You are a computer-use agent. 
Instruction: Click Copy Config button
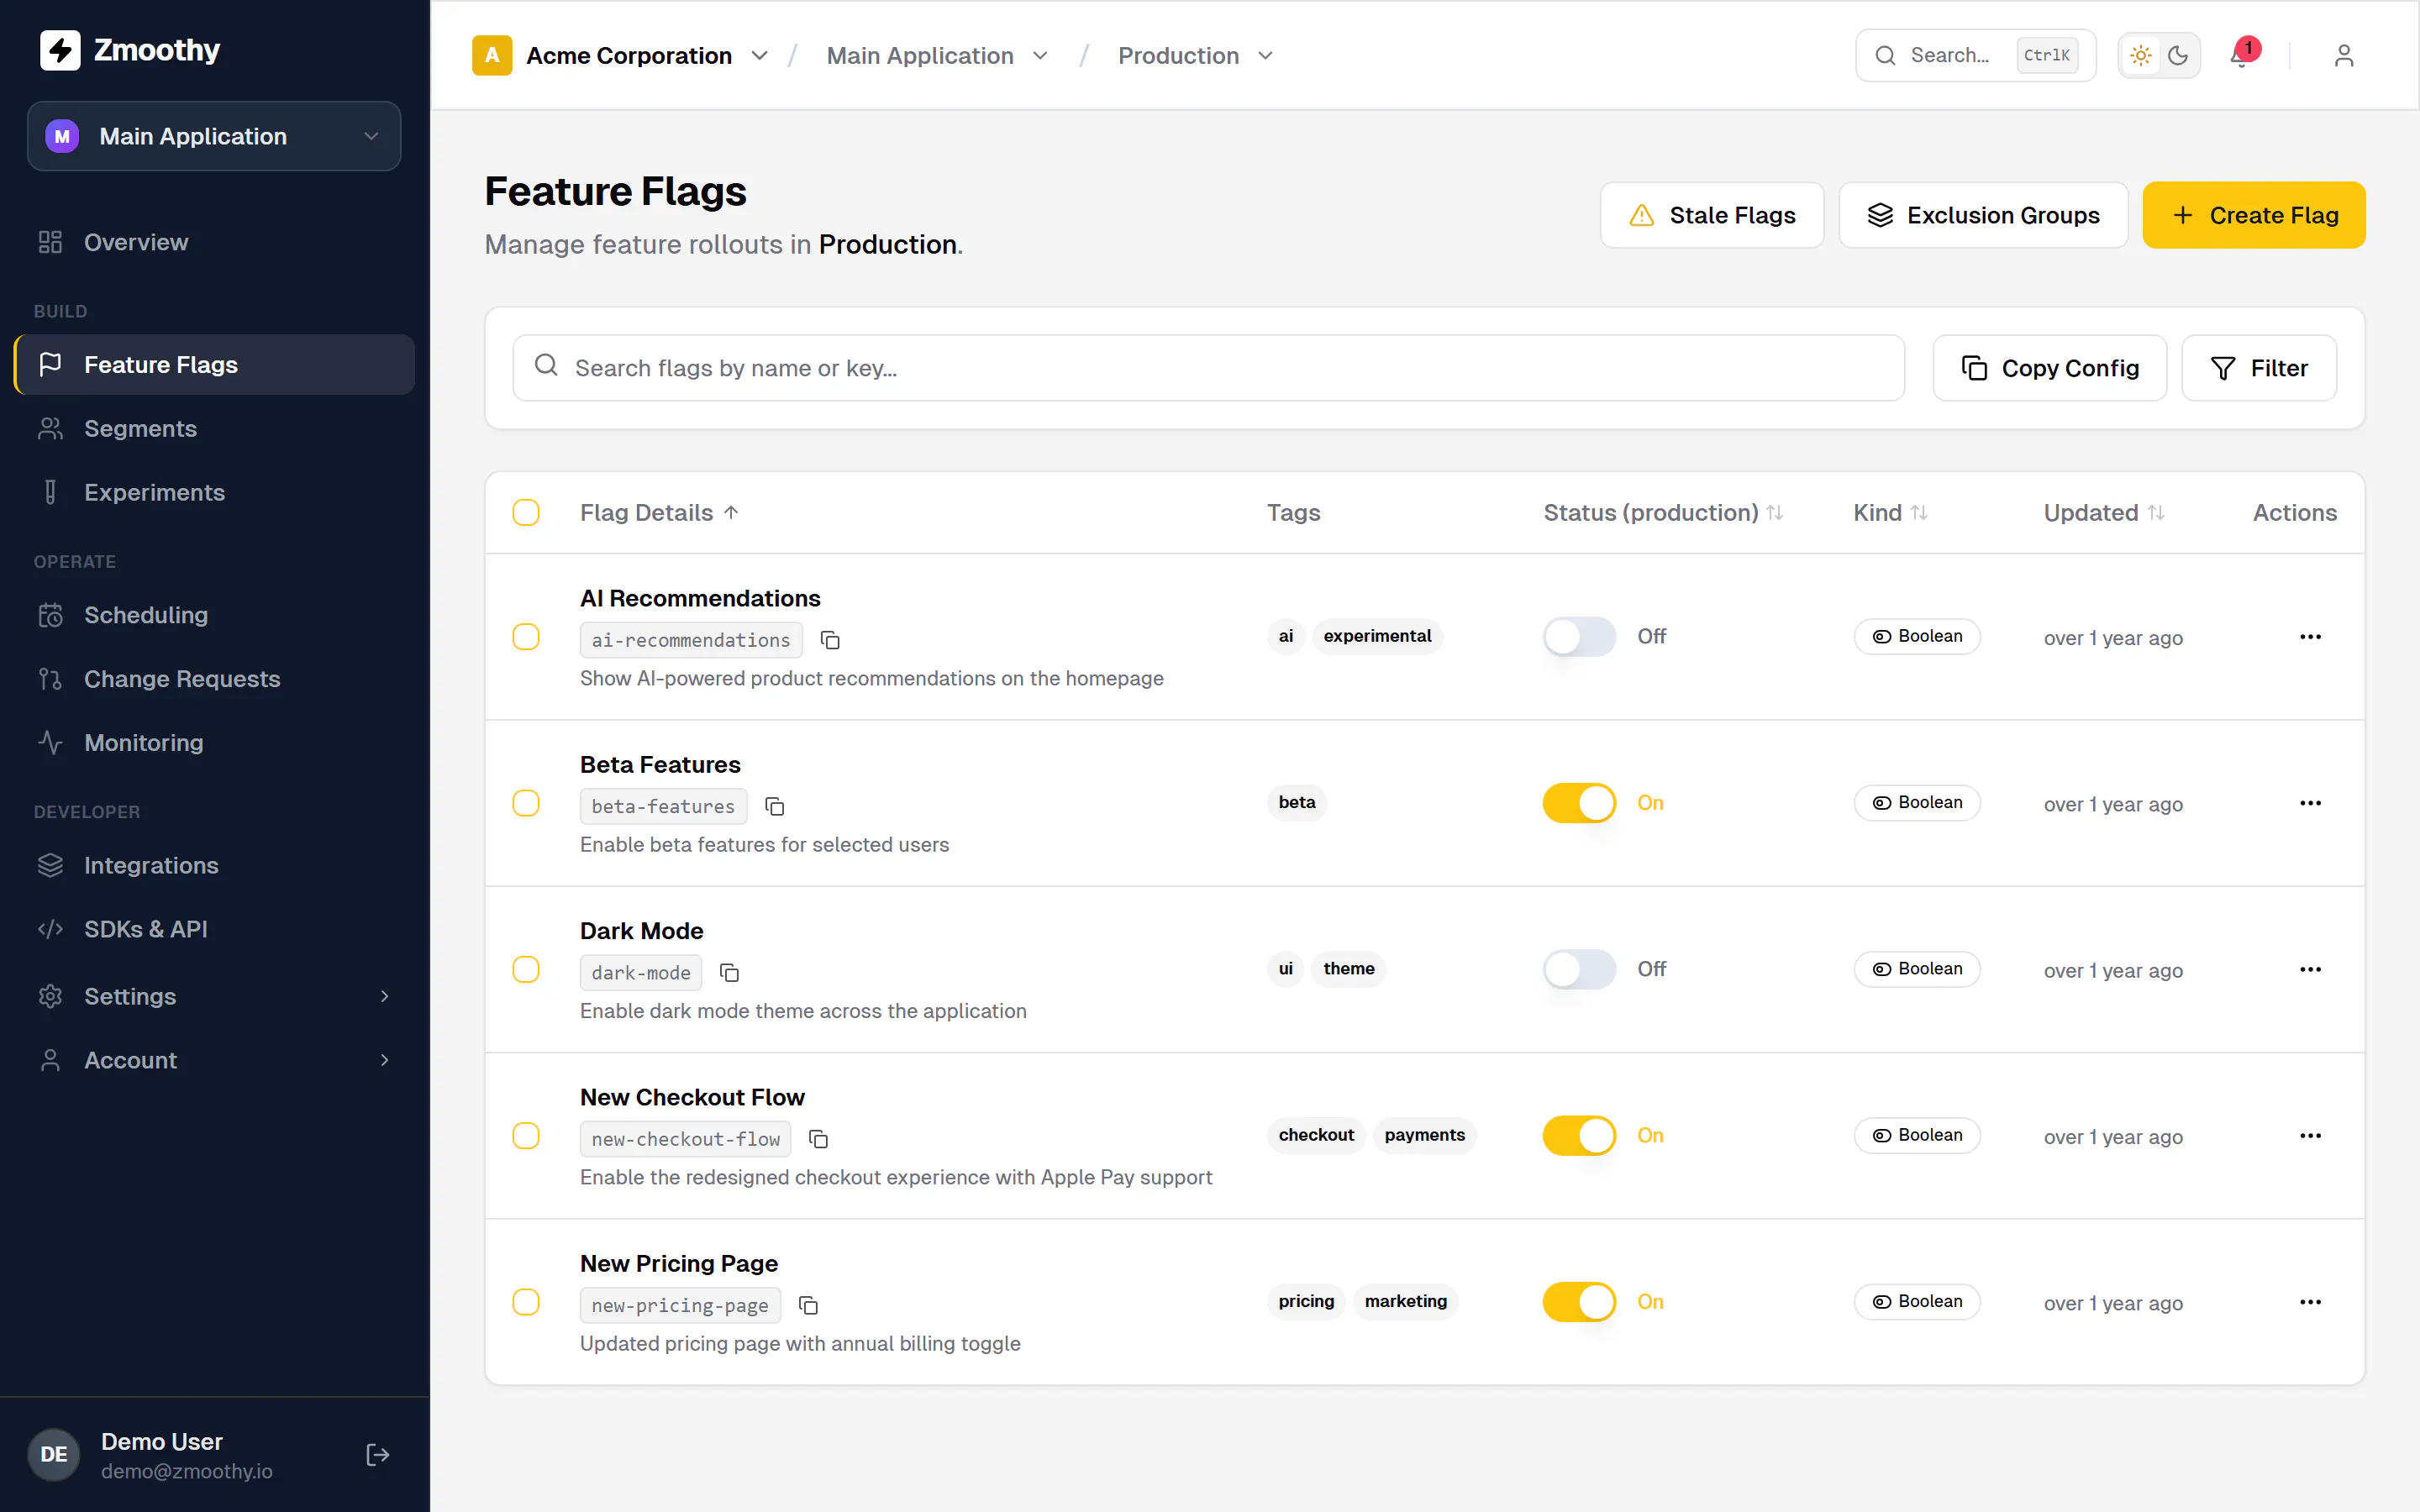(2050, 368)
